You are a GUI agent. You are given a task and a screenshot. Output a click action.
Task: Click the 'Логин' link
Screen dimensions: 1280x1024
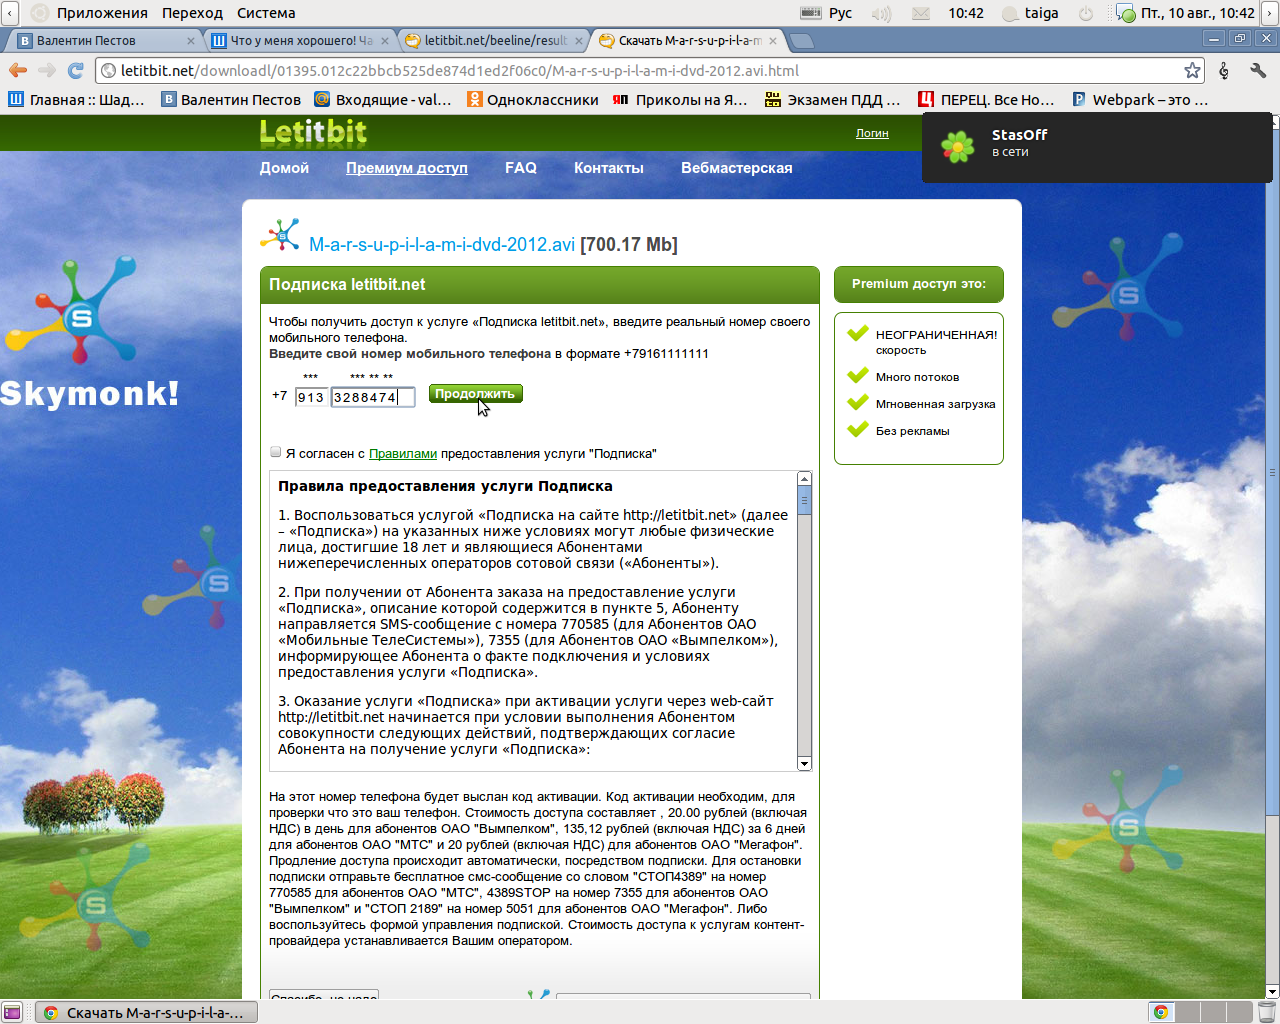[872, 133]
